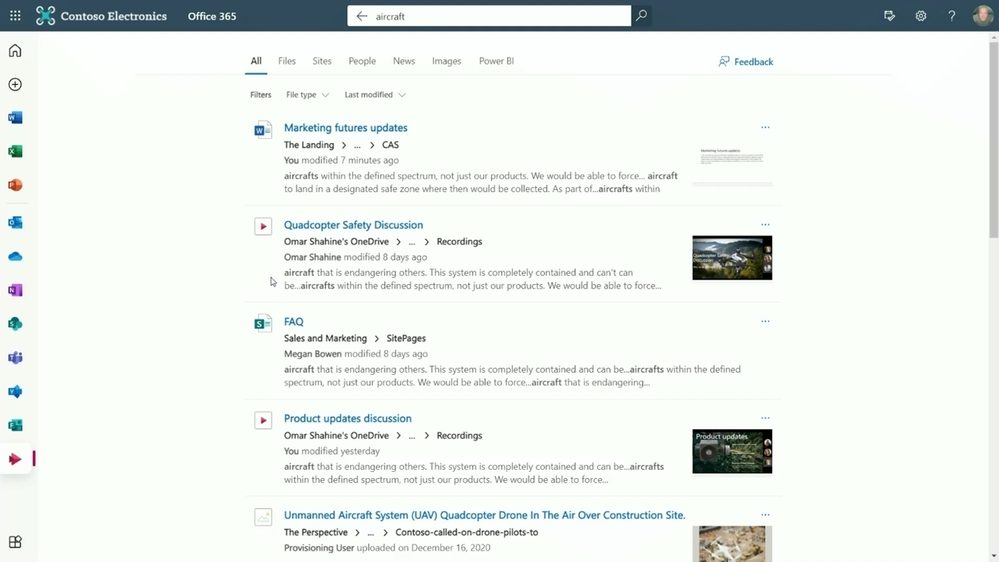Click 'Sales and Marketing' breadcrumb

tap(326, 339)
